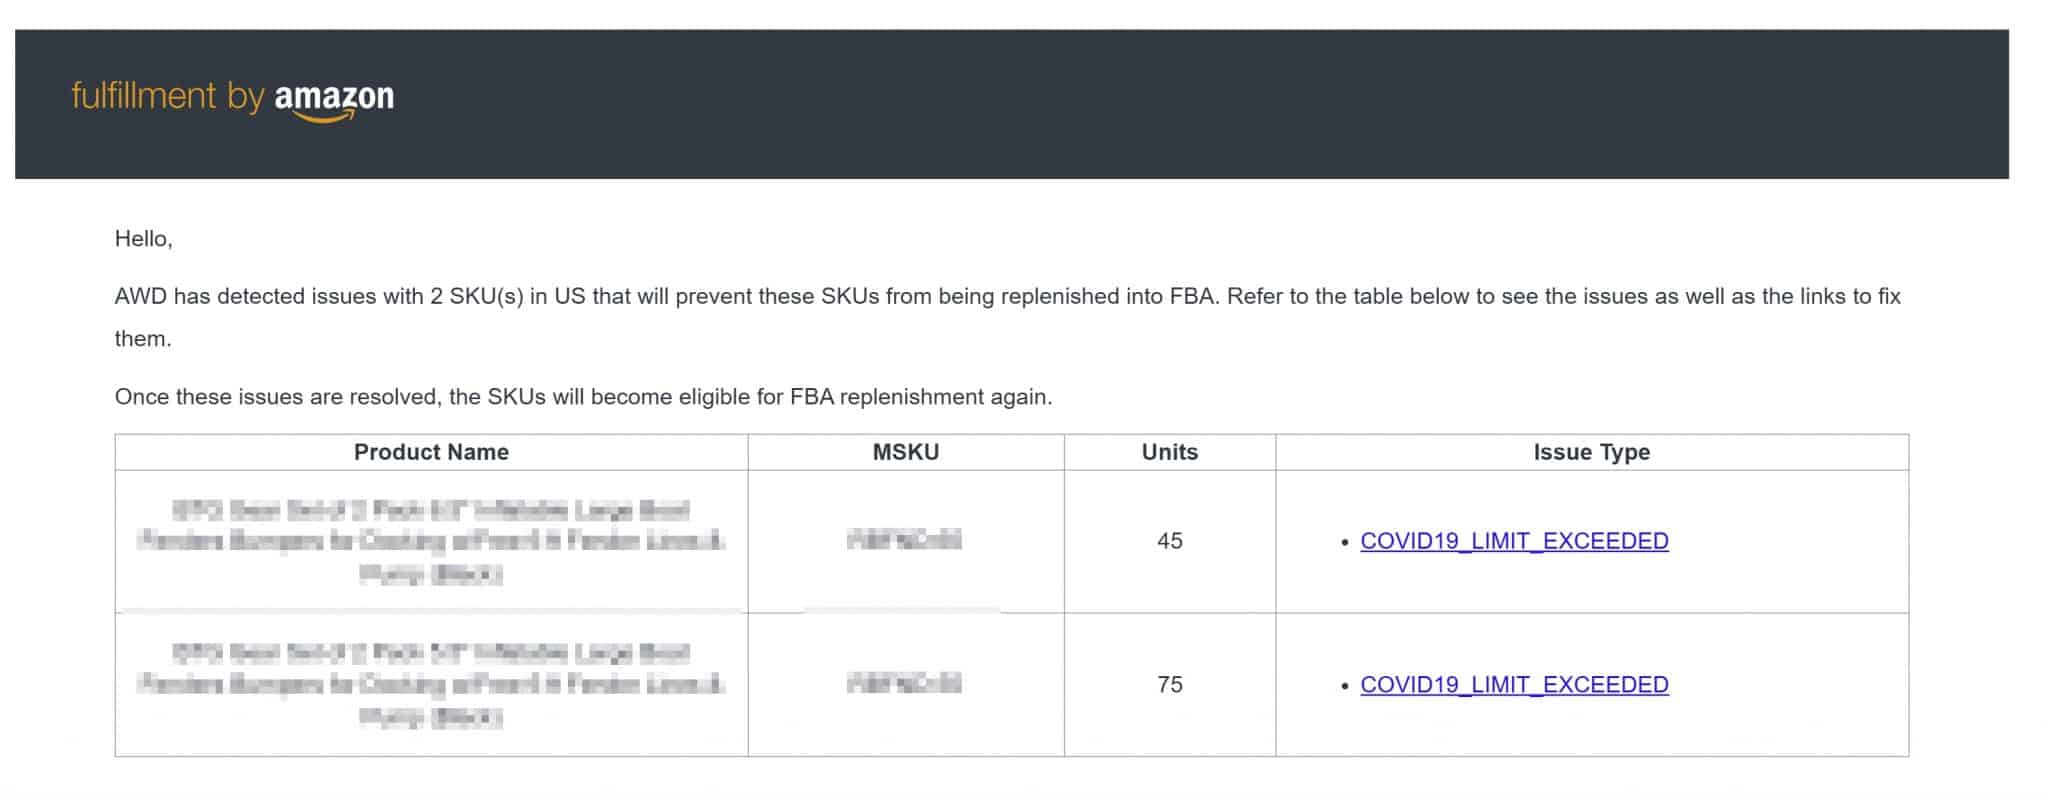Screen dimensions: 2048x795
Task: Select the Issue Type column header
Action: coord(1592,452)
